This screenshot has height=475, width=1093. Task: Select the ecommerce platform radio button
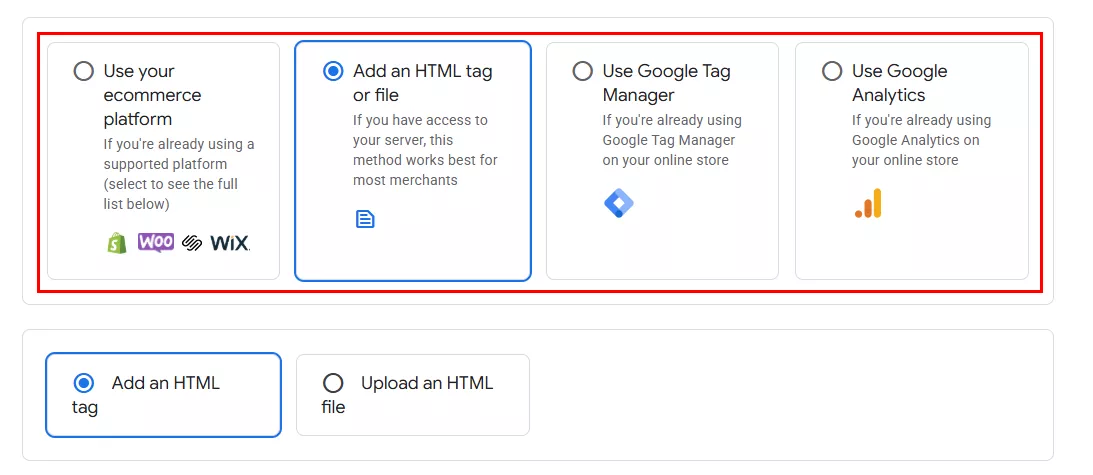[84, 71]
